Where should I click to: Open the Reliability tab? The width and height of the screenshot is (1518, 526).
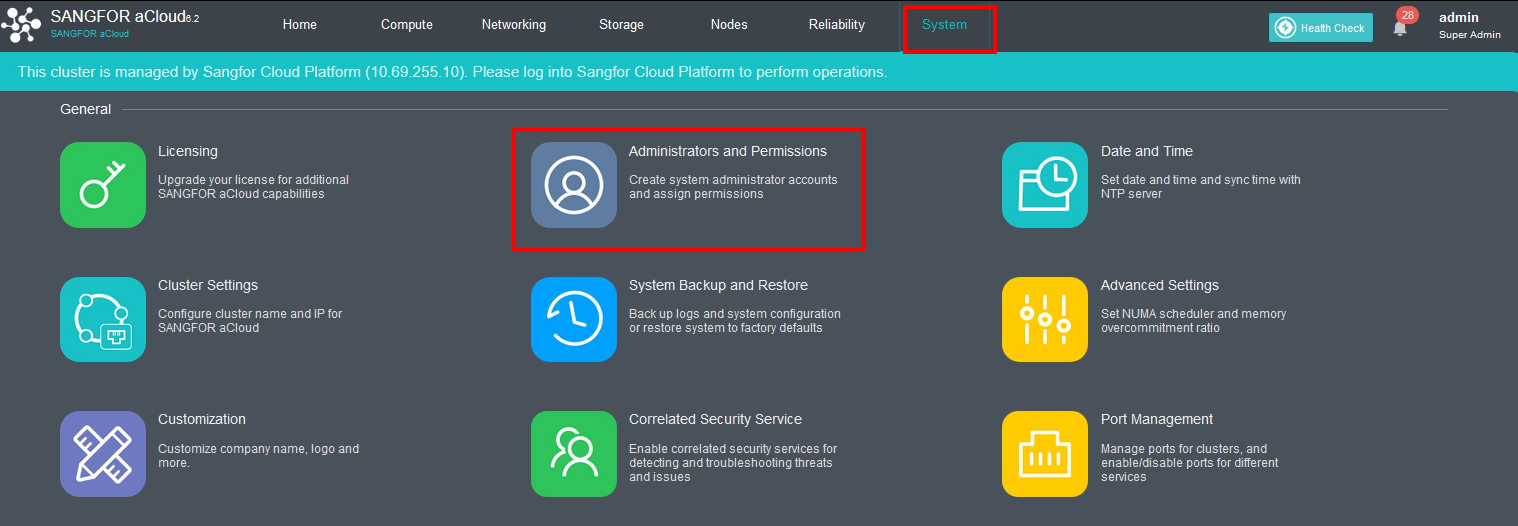coord(837,25)
